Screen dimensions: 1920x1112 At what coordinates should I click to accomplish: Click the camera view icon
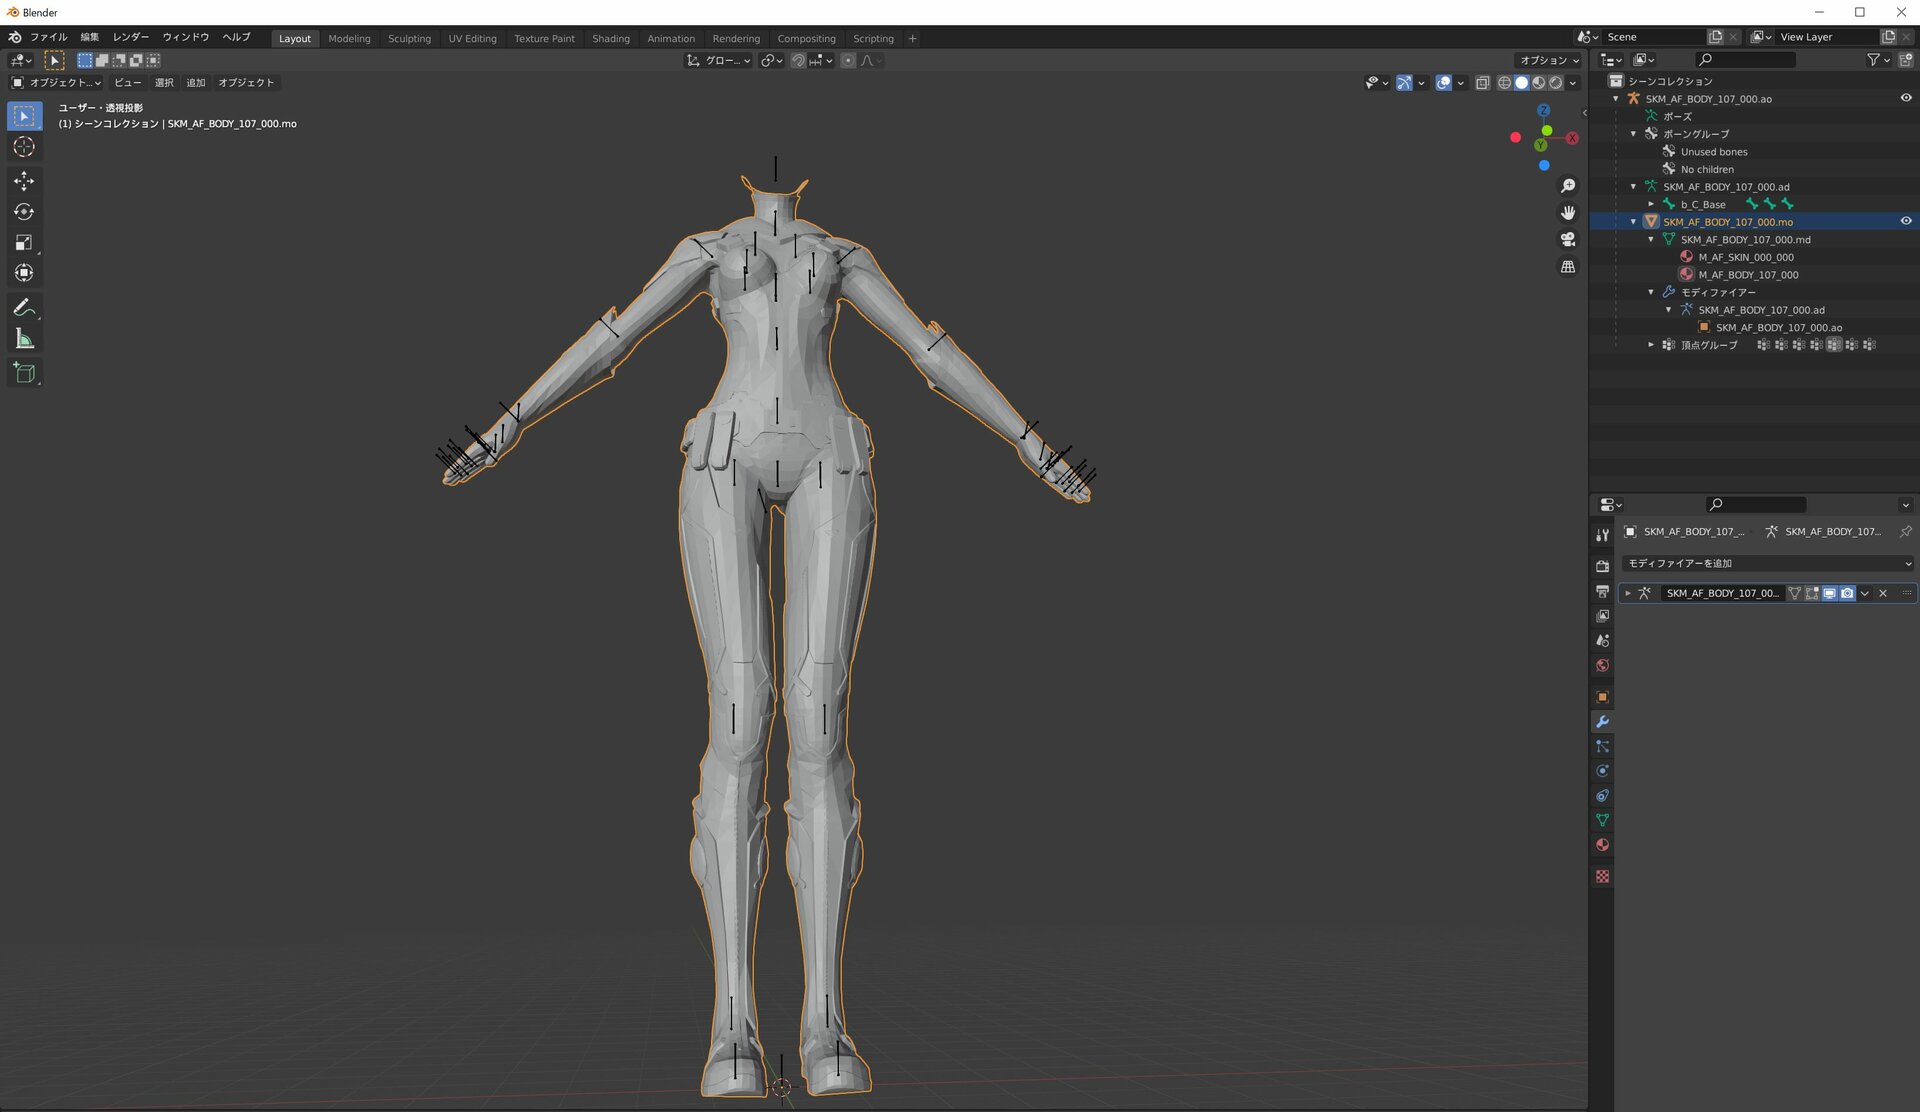[x=1568, y=240]
